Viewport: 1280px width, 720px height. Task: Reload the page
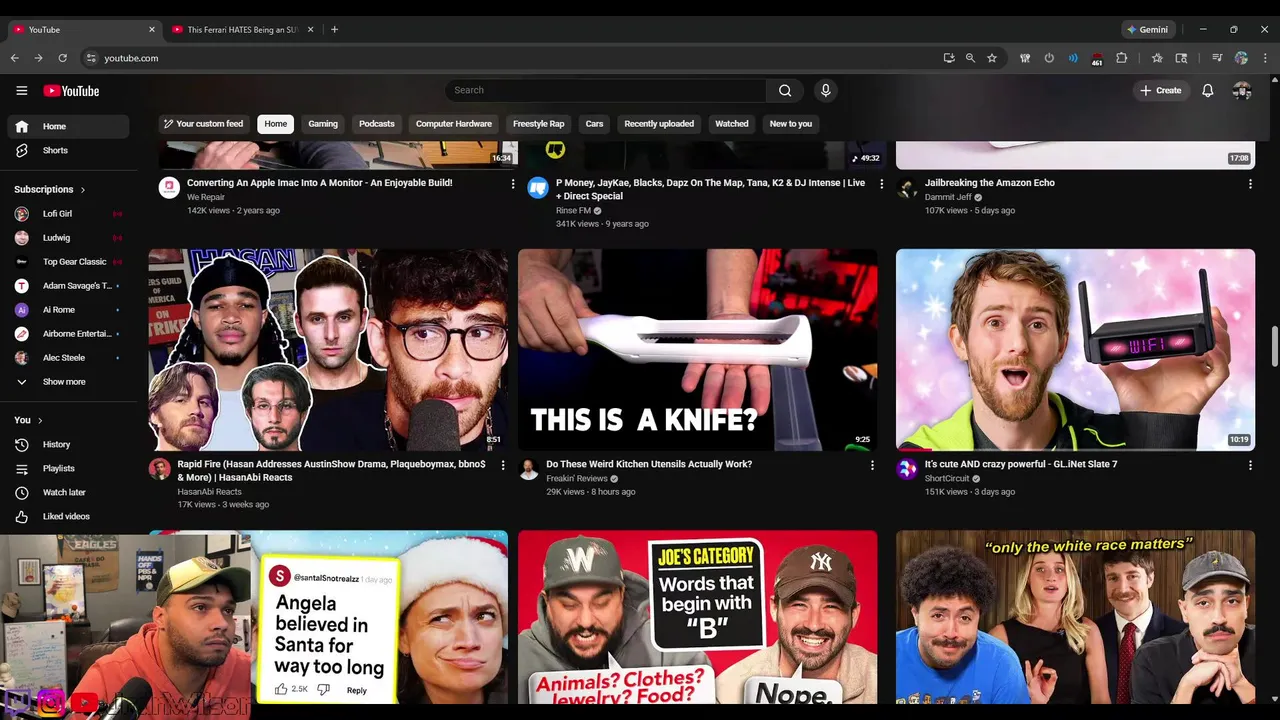coord(63,58)
